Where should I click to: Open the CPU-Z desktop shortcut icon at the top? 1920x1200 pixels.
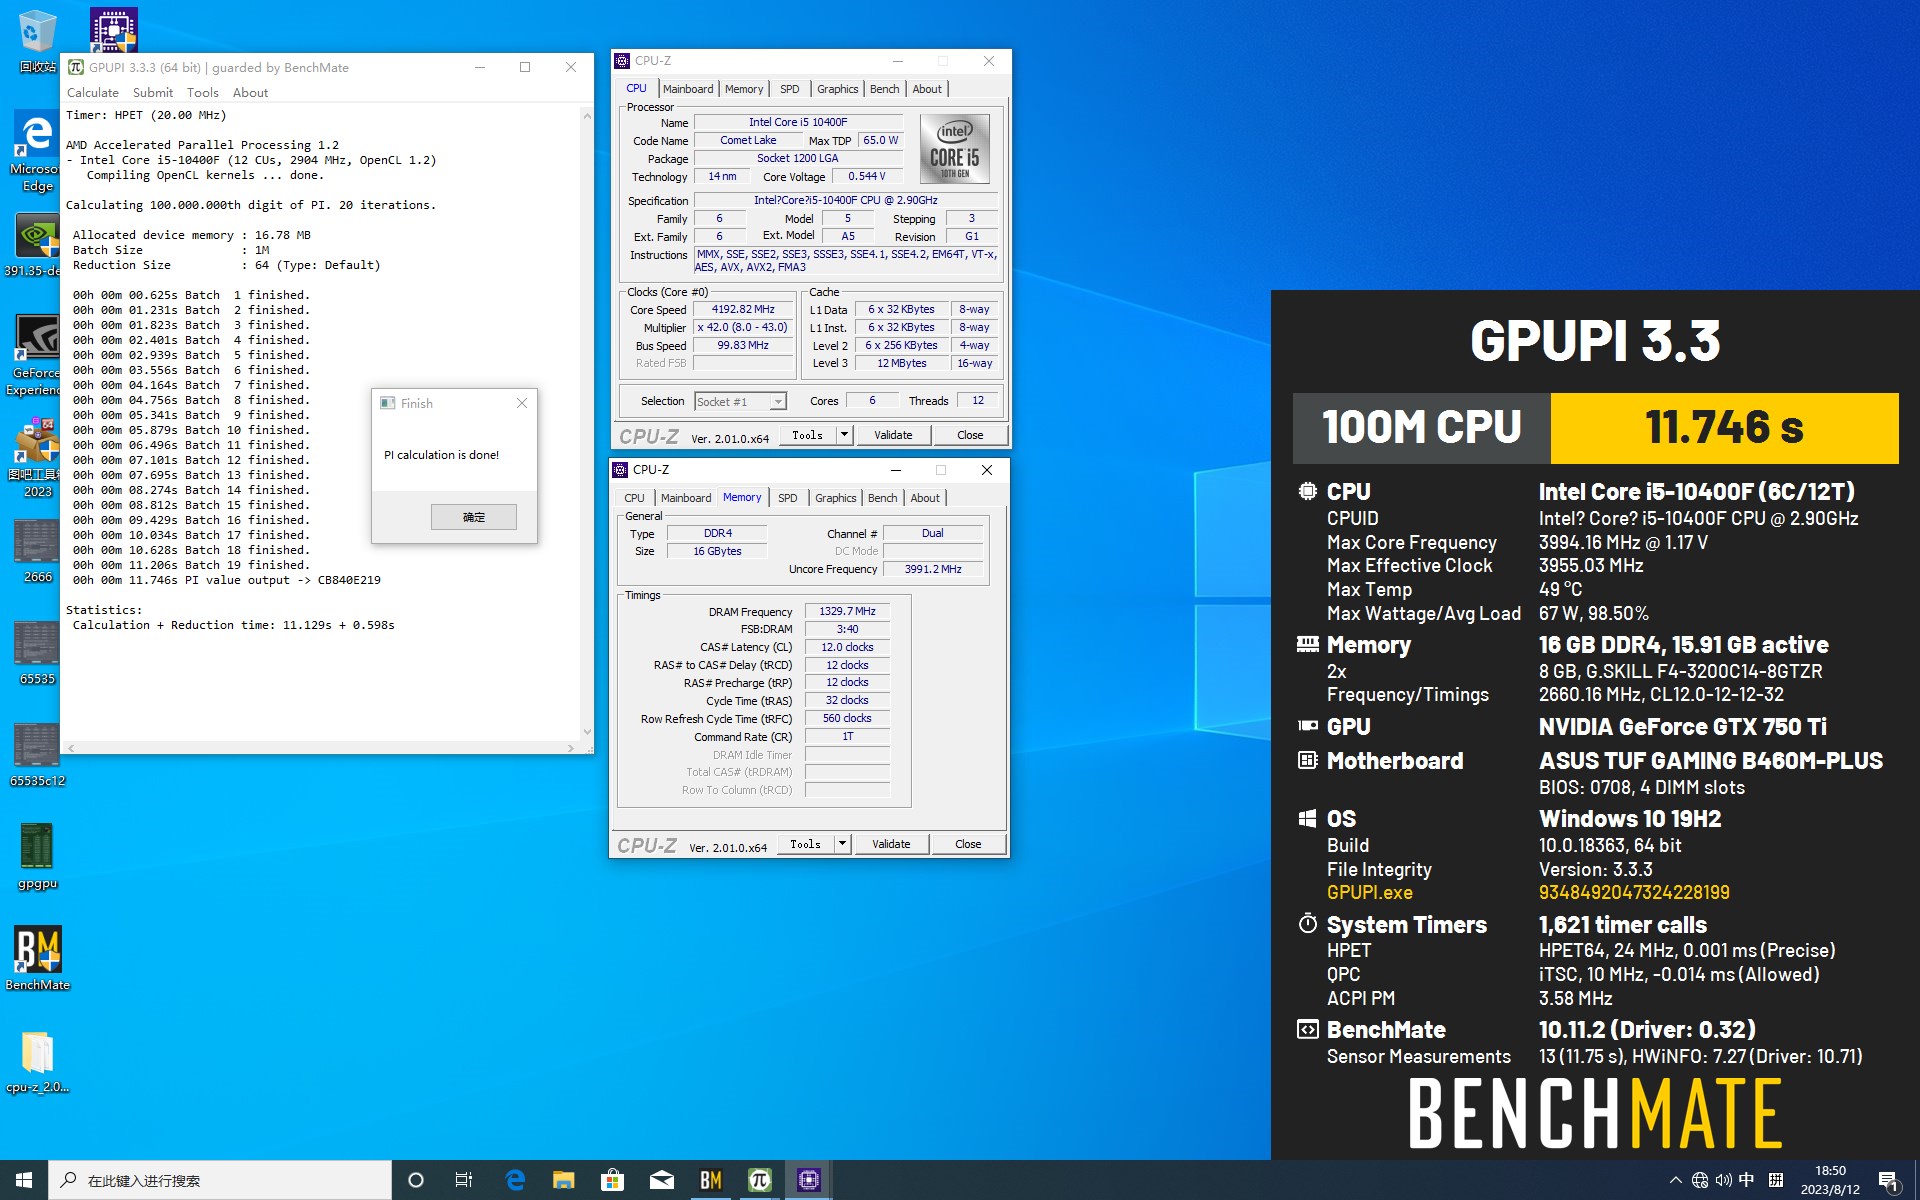pos(113,28)
